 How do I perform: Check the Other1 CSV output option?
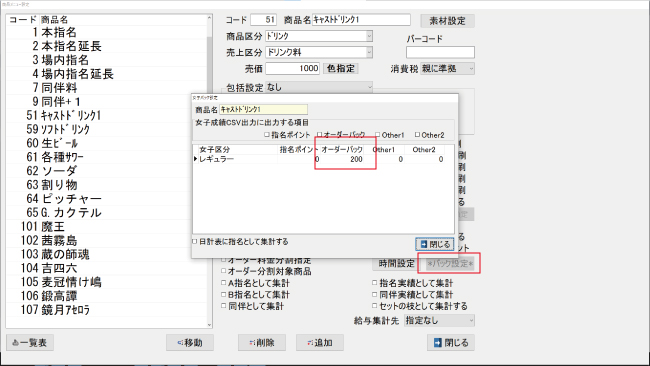coord(378,135)
